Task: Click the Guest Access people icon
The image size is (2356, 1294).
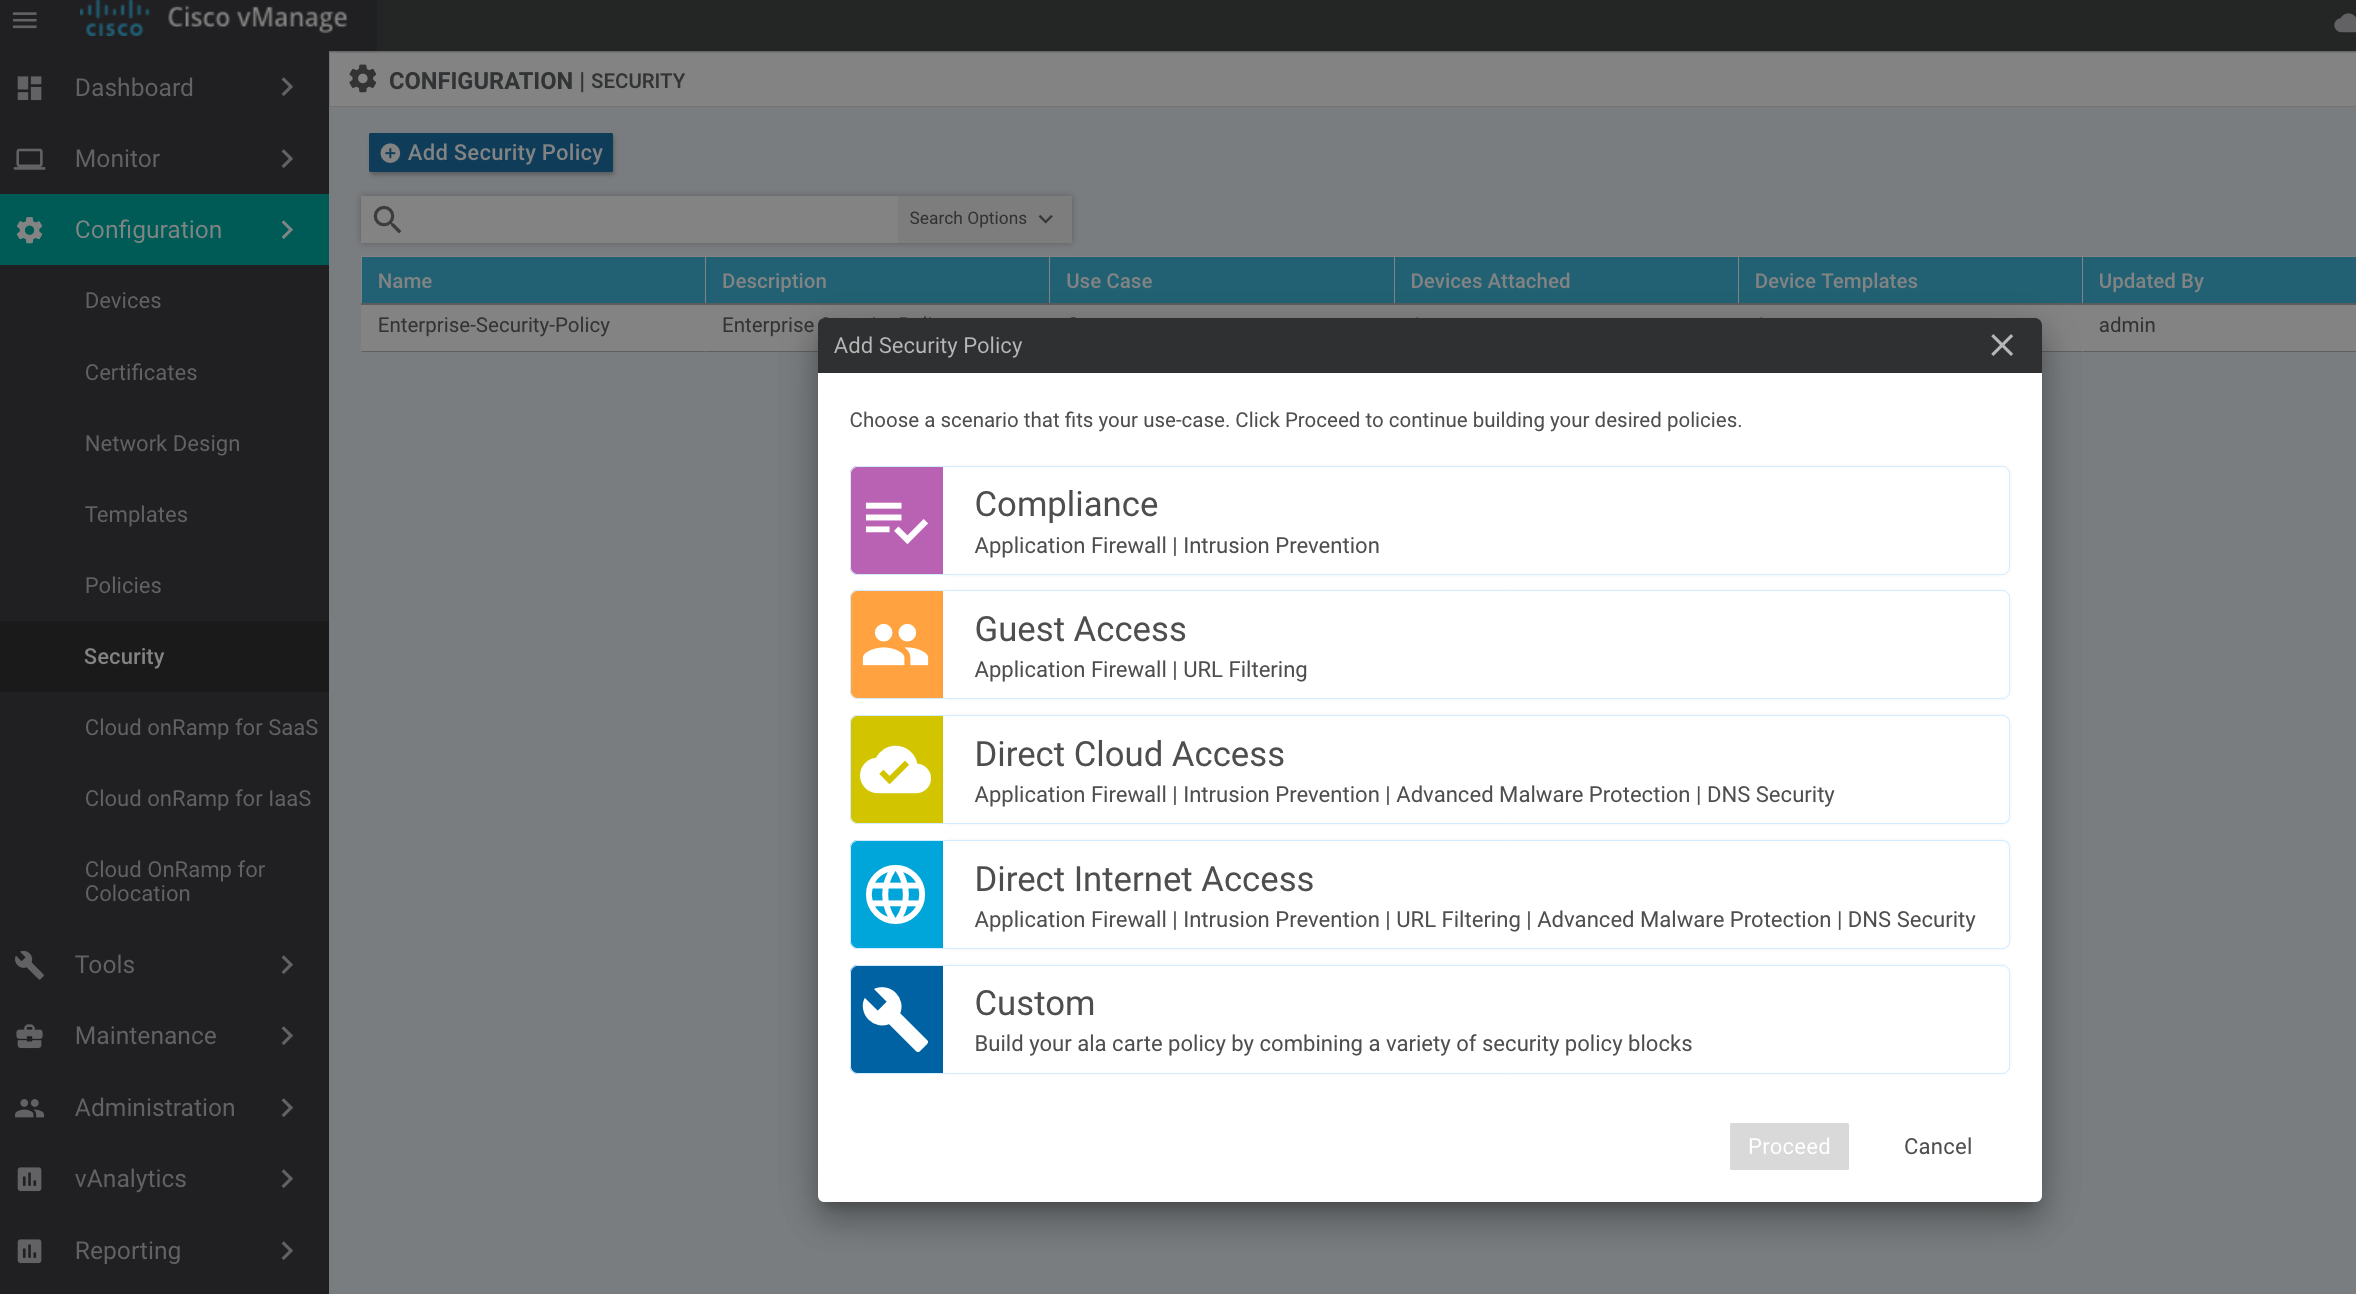Action: (897, 645)
